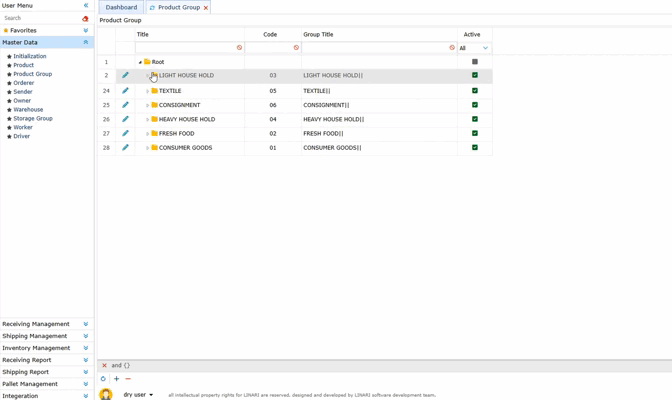
Task: Expand the TEXTILE tree node
Action: 147,91
